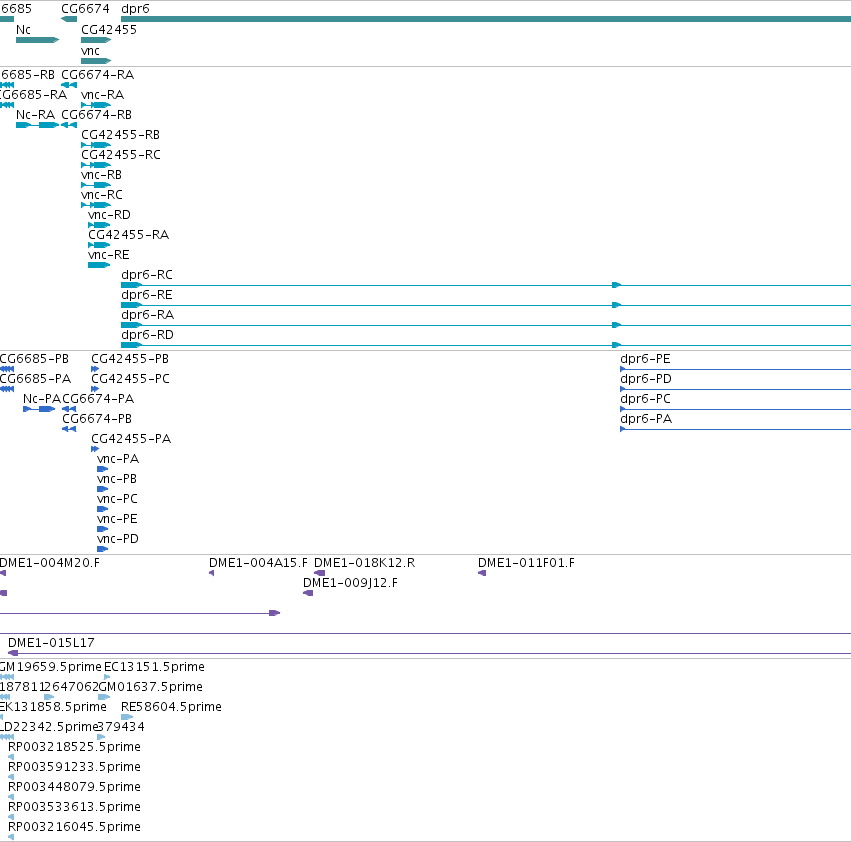Click the dpr6 gene bar

[x=486, y=19]
